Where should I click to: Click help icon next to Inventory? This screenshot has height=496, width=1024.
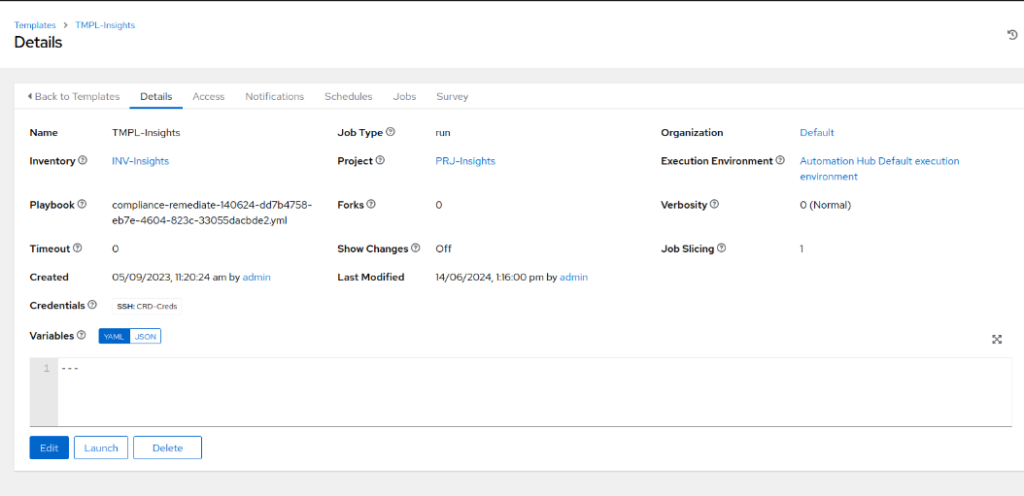click(83, 160)
